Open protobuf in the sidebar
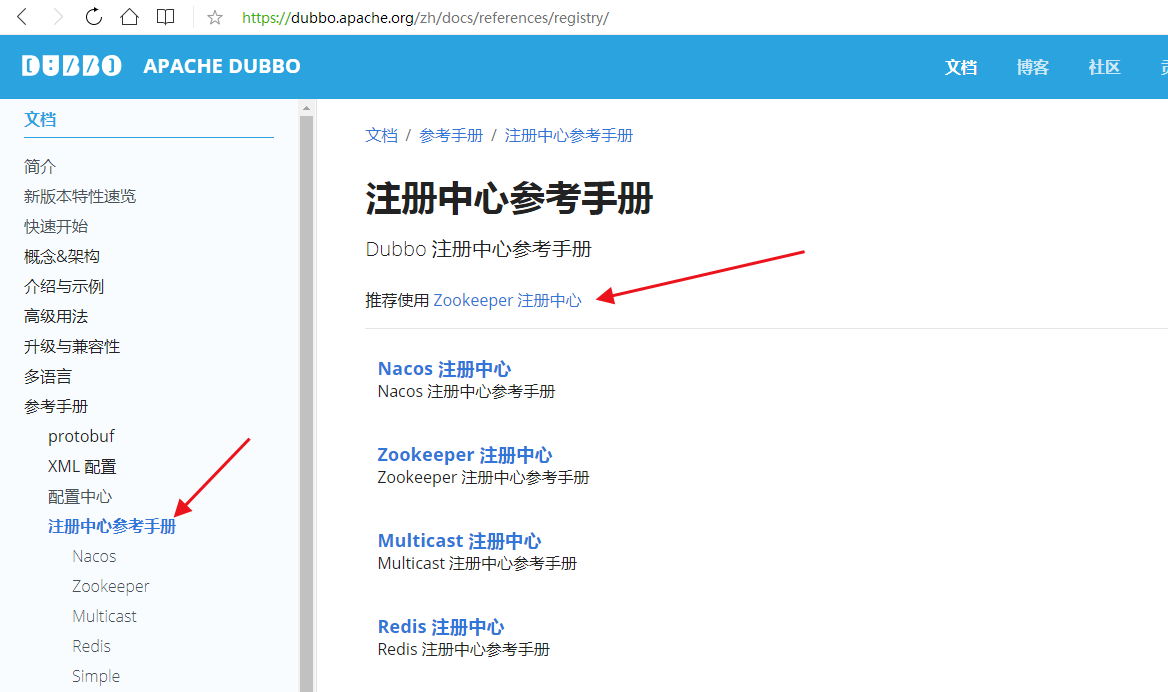1168x692 pixels. click(81, 437)
